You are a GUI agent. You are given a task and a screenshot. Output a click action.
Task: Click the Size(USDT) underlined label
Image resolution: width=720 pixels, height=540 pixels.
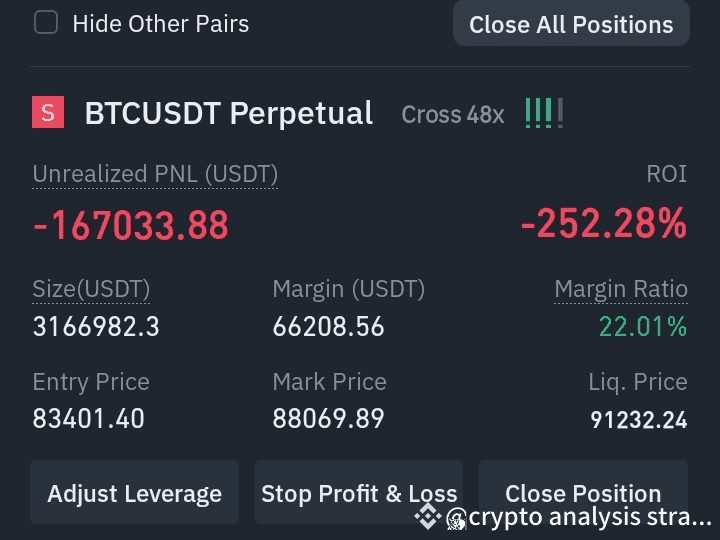pos(91,289)
